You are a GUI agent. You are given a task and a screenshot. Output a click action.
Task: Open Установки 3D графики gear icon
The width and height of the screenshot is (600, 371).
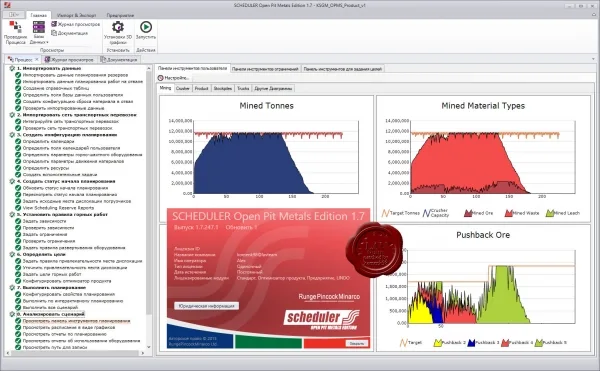coord(118,27)
